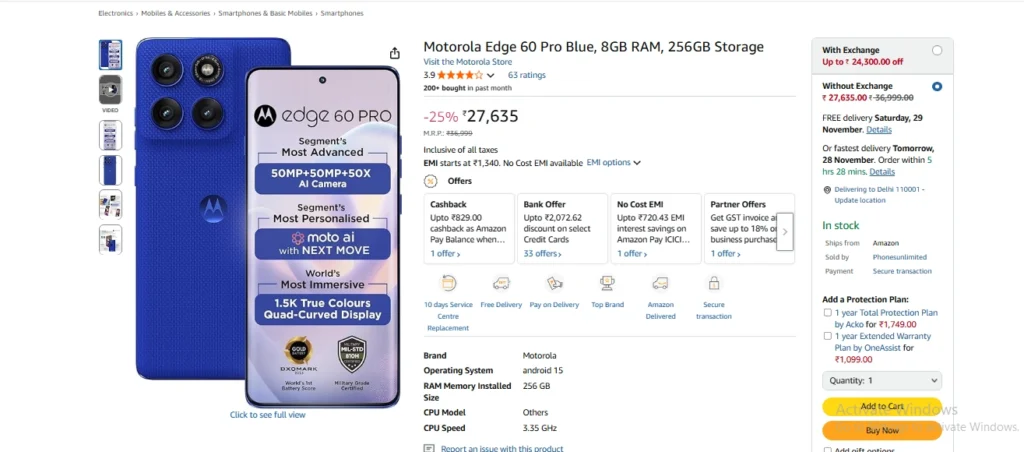The width and height of the screenshot is (1024, 452).
Task: Open the Quantity dropdown
Action: point(881,380)
